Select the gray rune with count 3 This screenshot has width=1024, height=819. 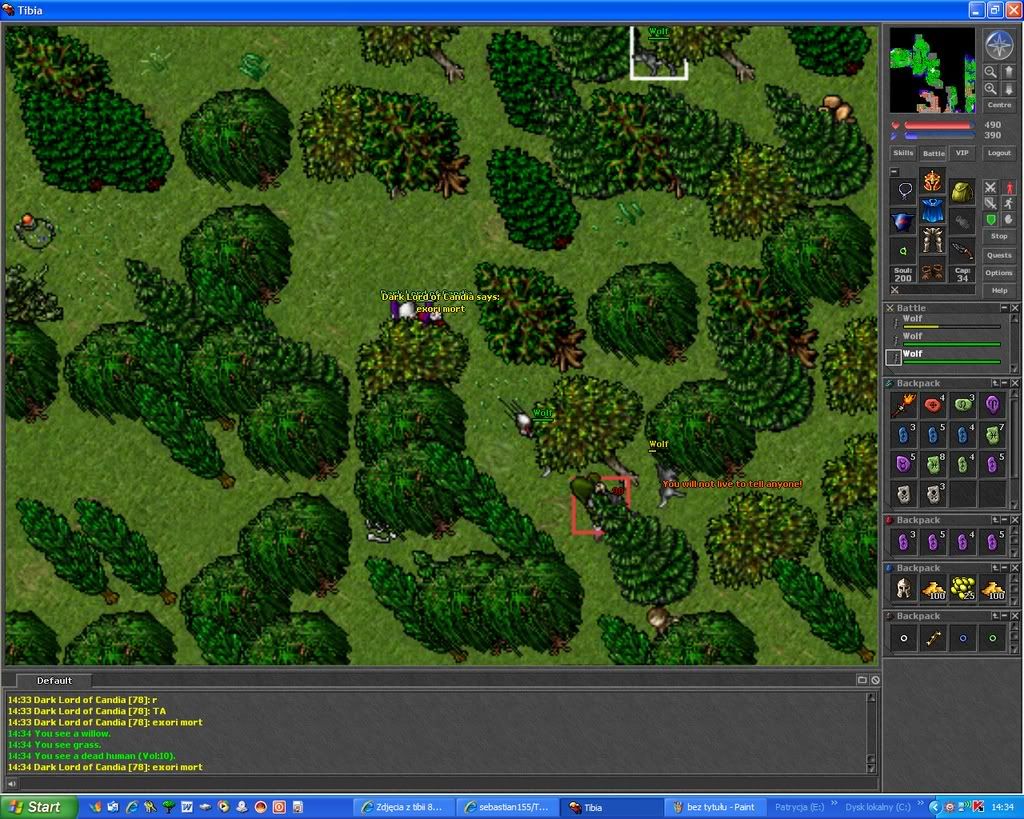pyautogui.click(x=933, y=494)
